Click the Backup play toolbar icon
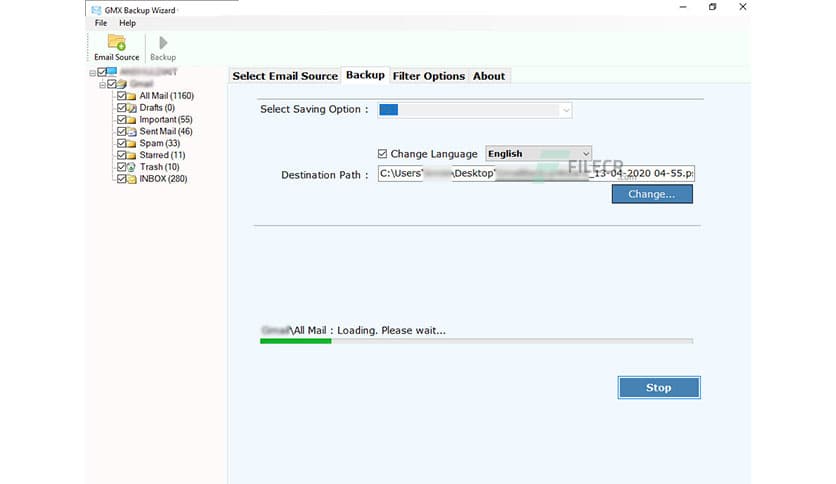The image size is (836, 484). [163, 43]
